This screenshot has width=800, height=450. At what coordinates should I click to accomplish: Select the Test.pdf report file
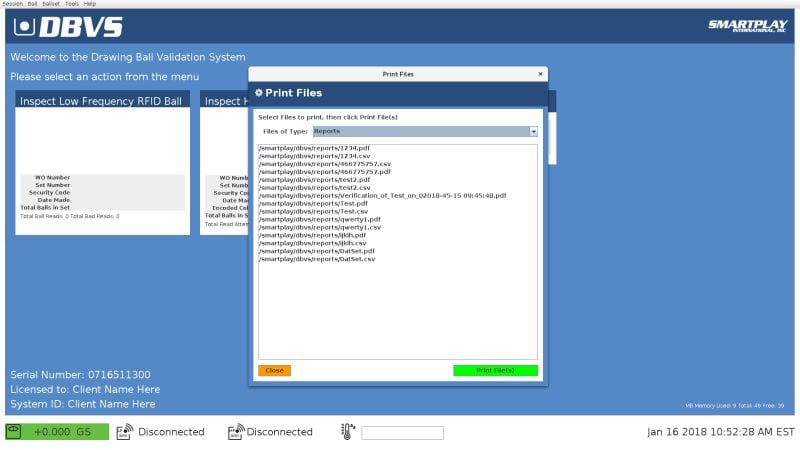pyautogui.click(x=313, y=204)
